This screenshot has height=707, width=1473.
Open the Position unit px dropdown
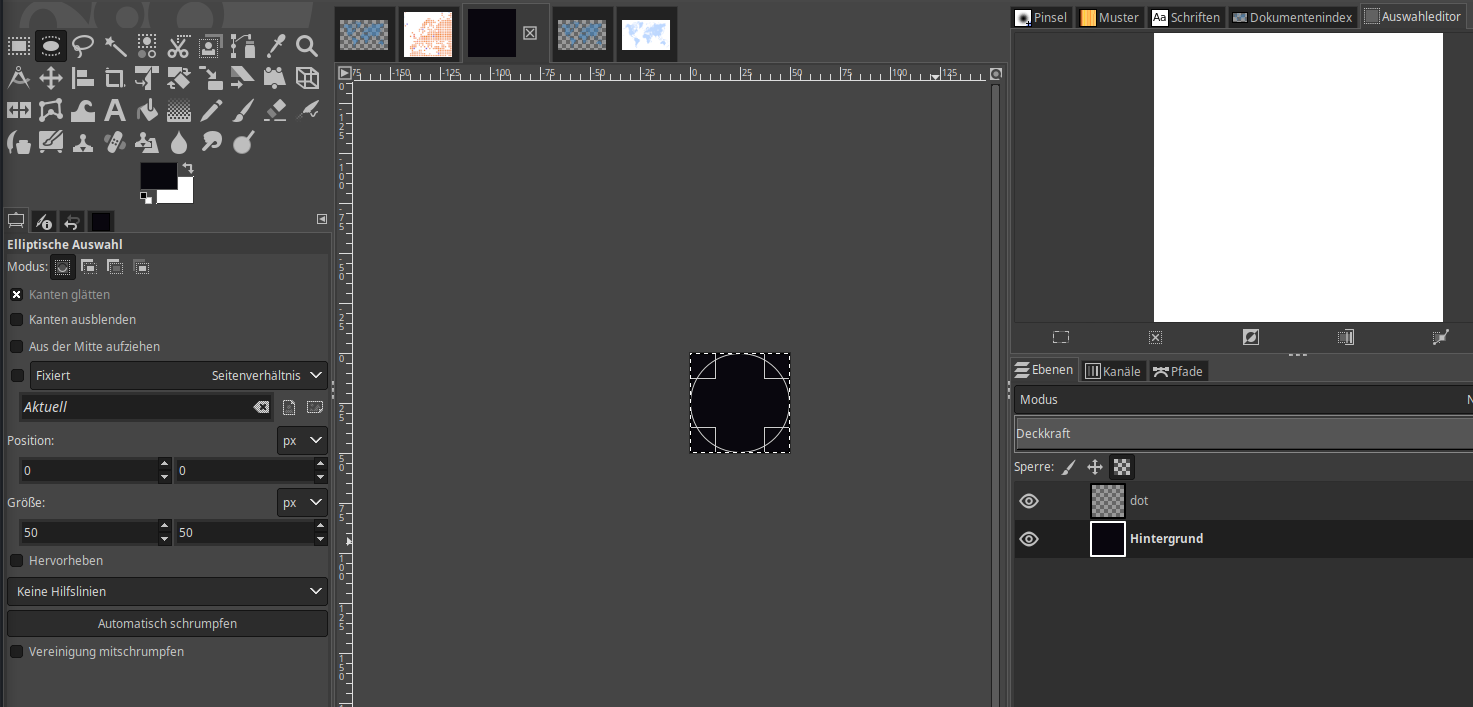302,441
